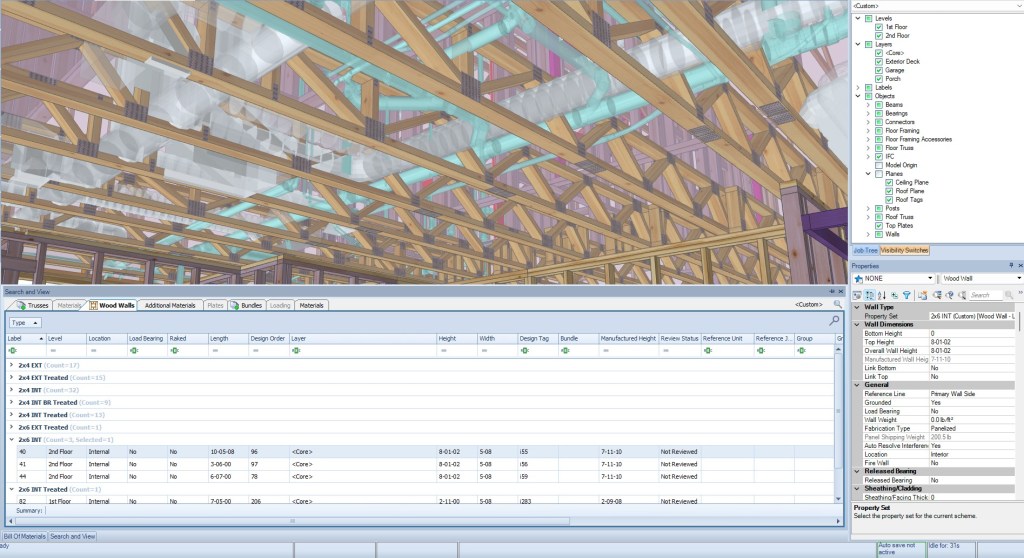
Task: Pin the Properties panel with pushpin icon
Action: pyautogui.click(x=1011, y=266)
